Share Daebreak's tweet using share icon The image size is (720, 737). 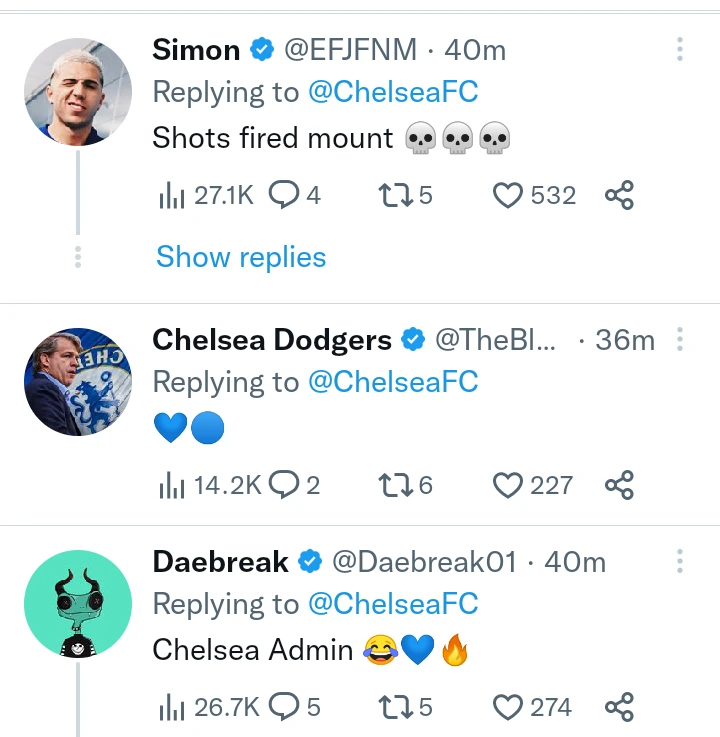click(x=619, y=708)
